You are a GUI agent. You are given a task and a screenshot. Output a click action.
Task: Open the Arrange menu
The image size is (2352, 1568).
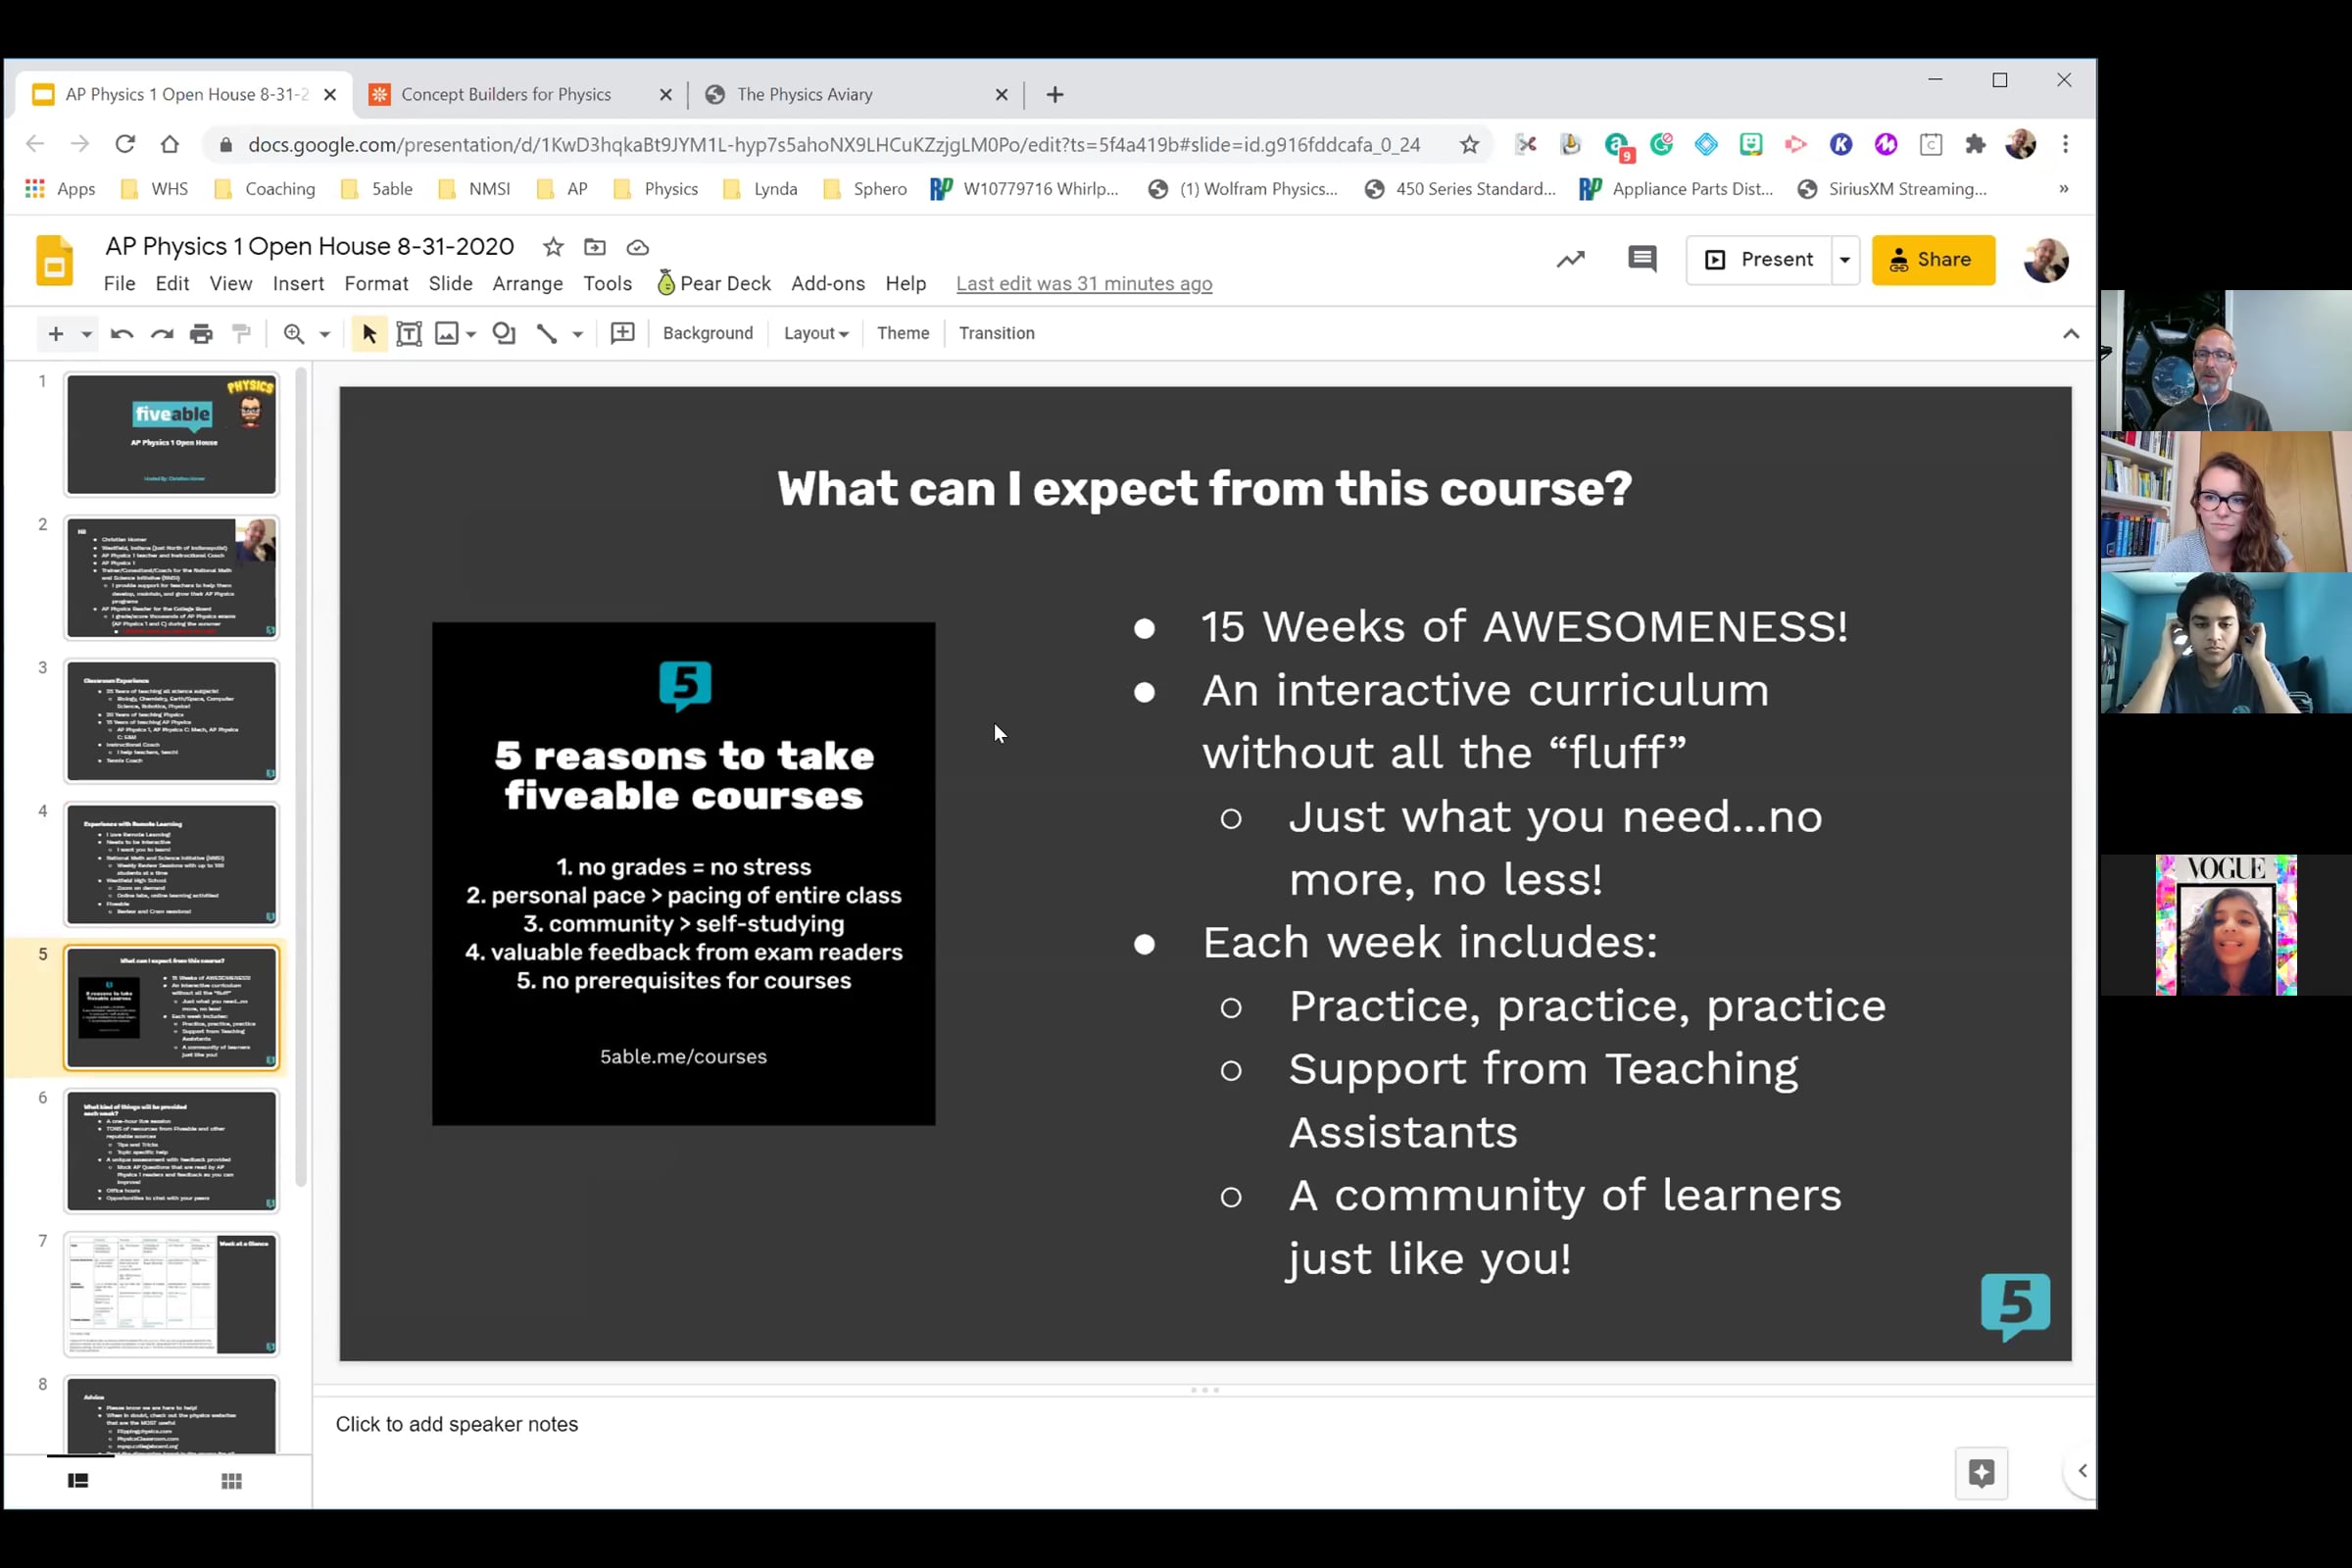pos(527,284)
